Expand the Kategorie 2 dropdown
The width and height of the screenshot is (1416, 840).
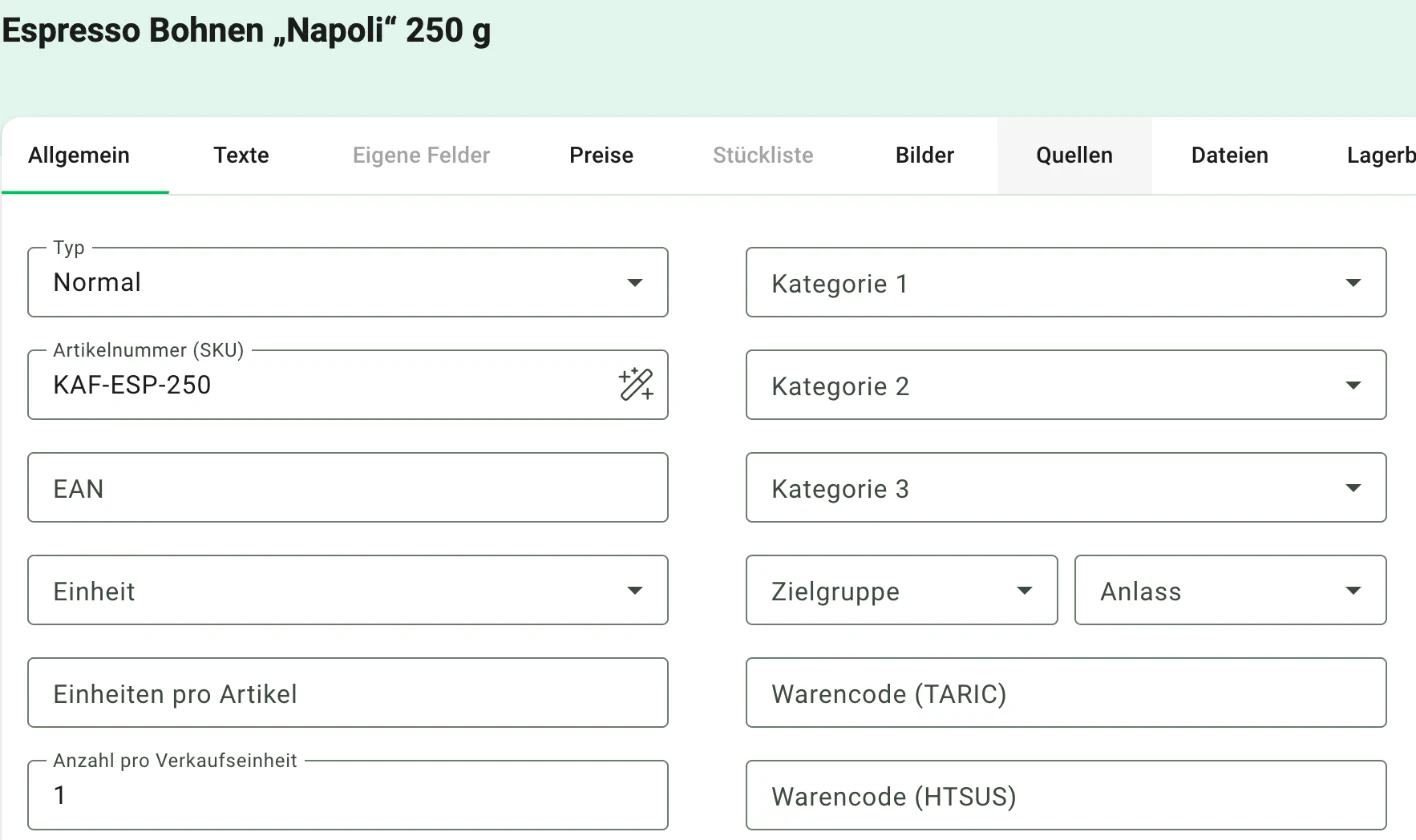pyautogui.click(x=1066, y=385)
